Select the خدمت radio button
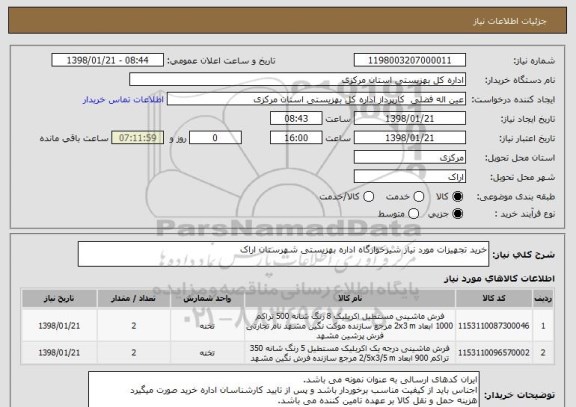The height and width of the screenshot is (407, 576). [x=419, y=197]
